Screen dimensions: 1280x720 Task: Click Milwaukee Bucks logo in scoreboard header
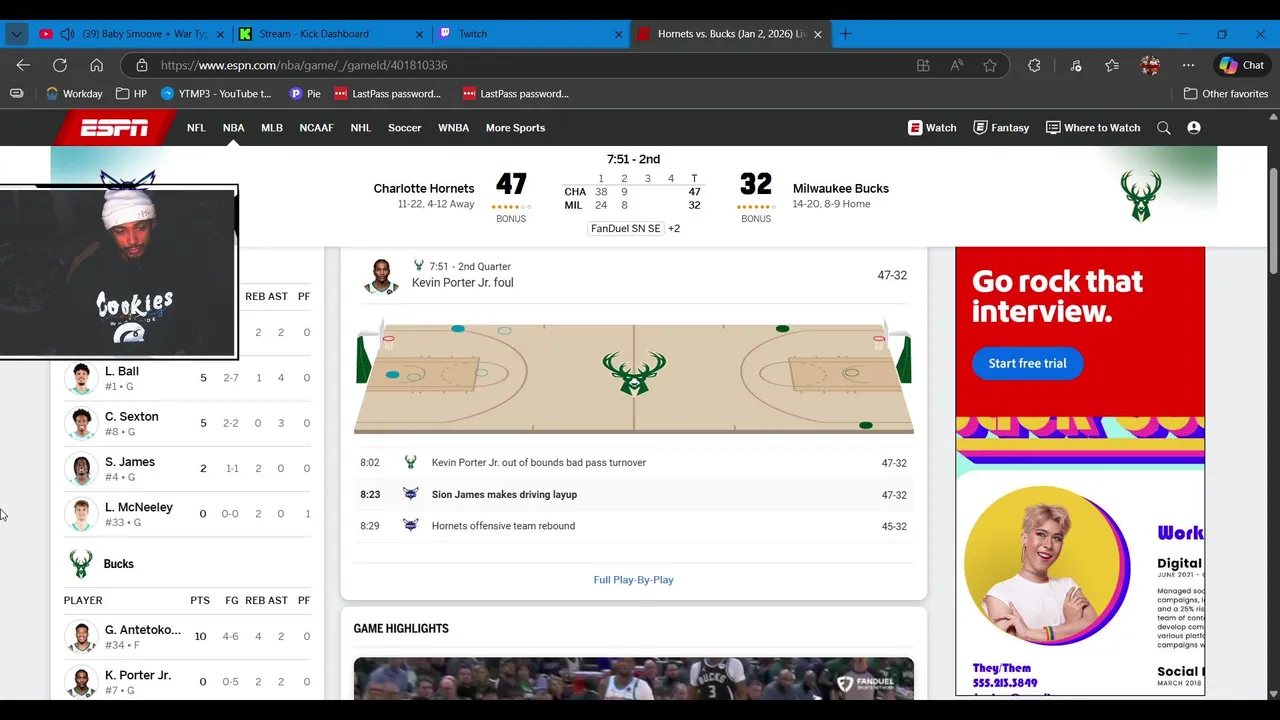[x=1141, y=196]
